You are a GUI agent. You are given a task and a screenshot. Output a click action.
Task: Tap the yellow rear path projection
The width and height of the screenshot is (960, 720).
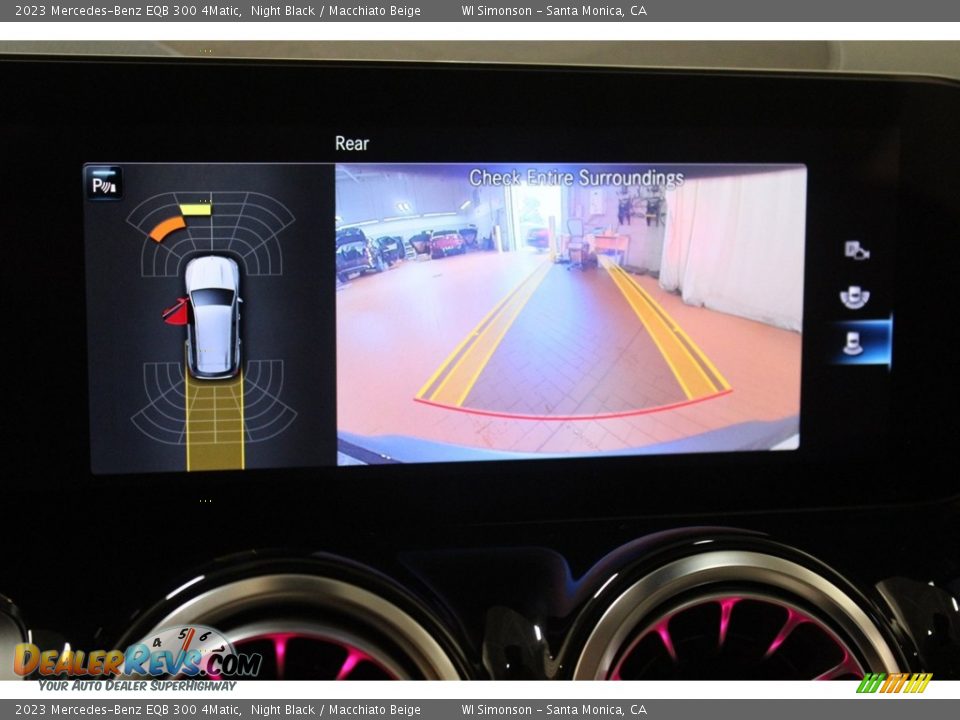[215, 422]
